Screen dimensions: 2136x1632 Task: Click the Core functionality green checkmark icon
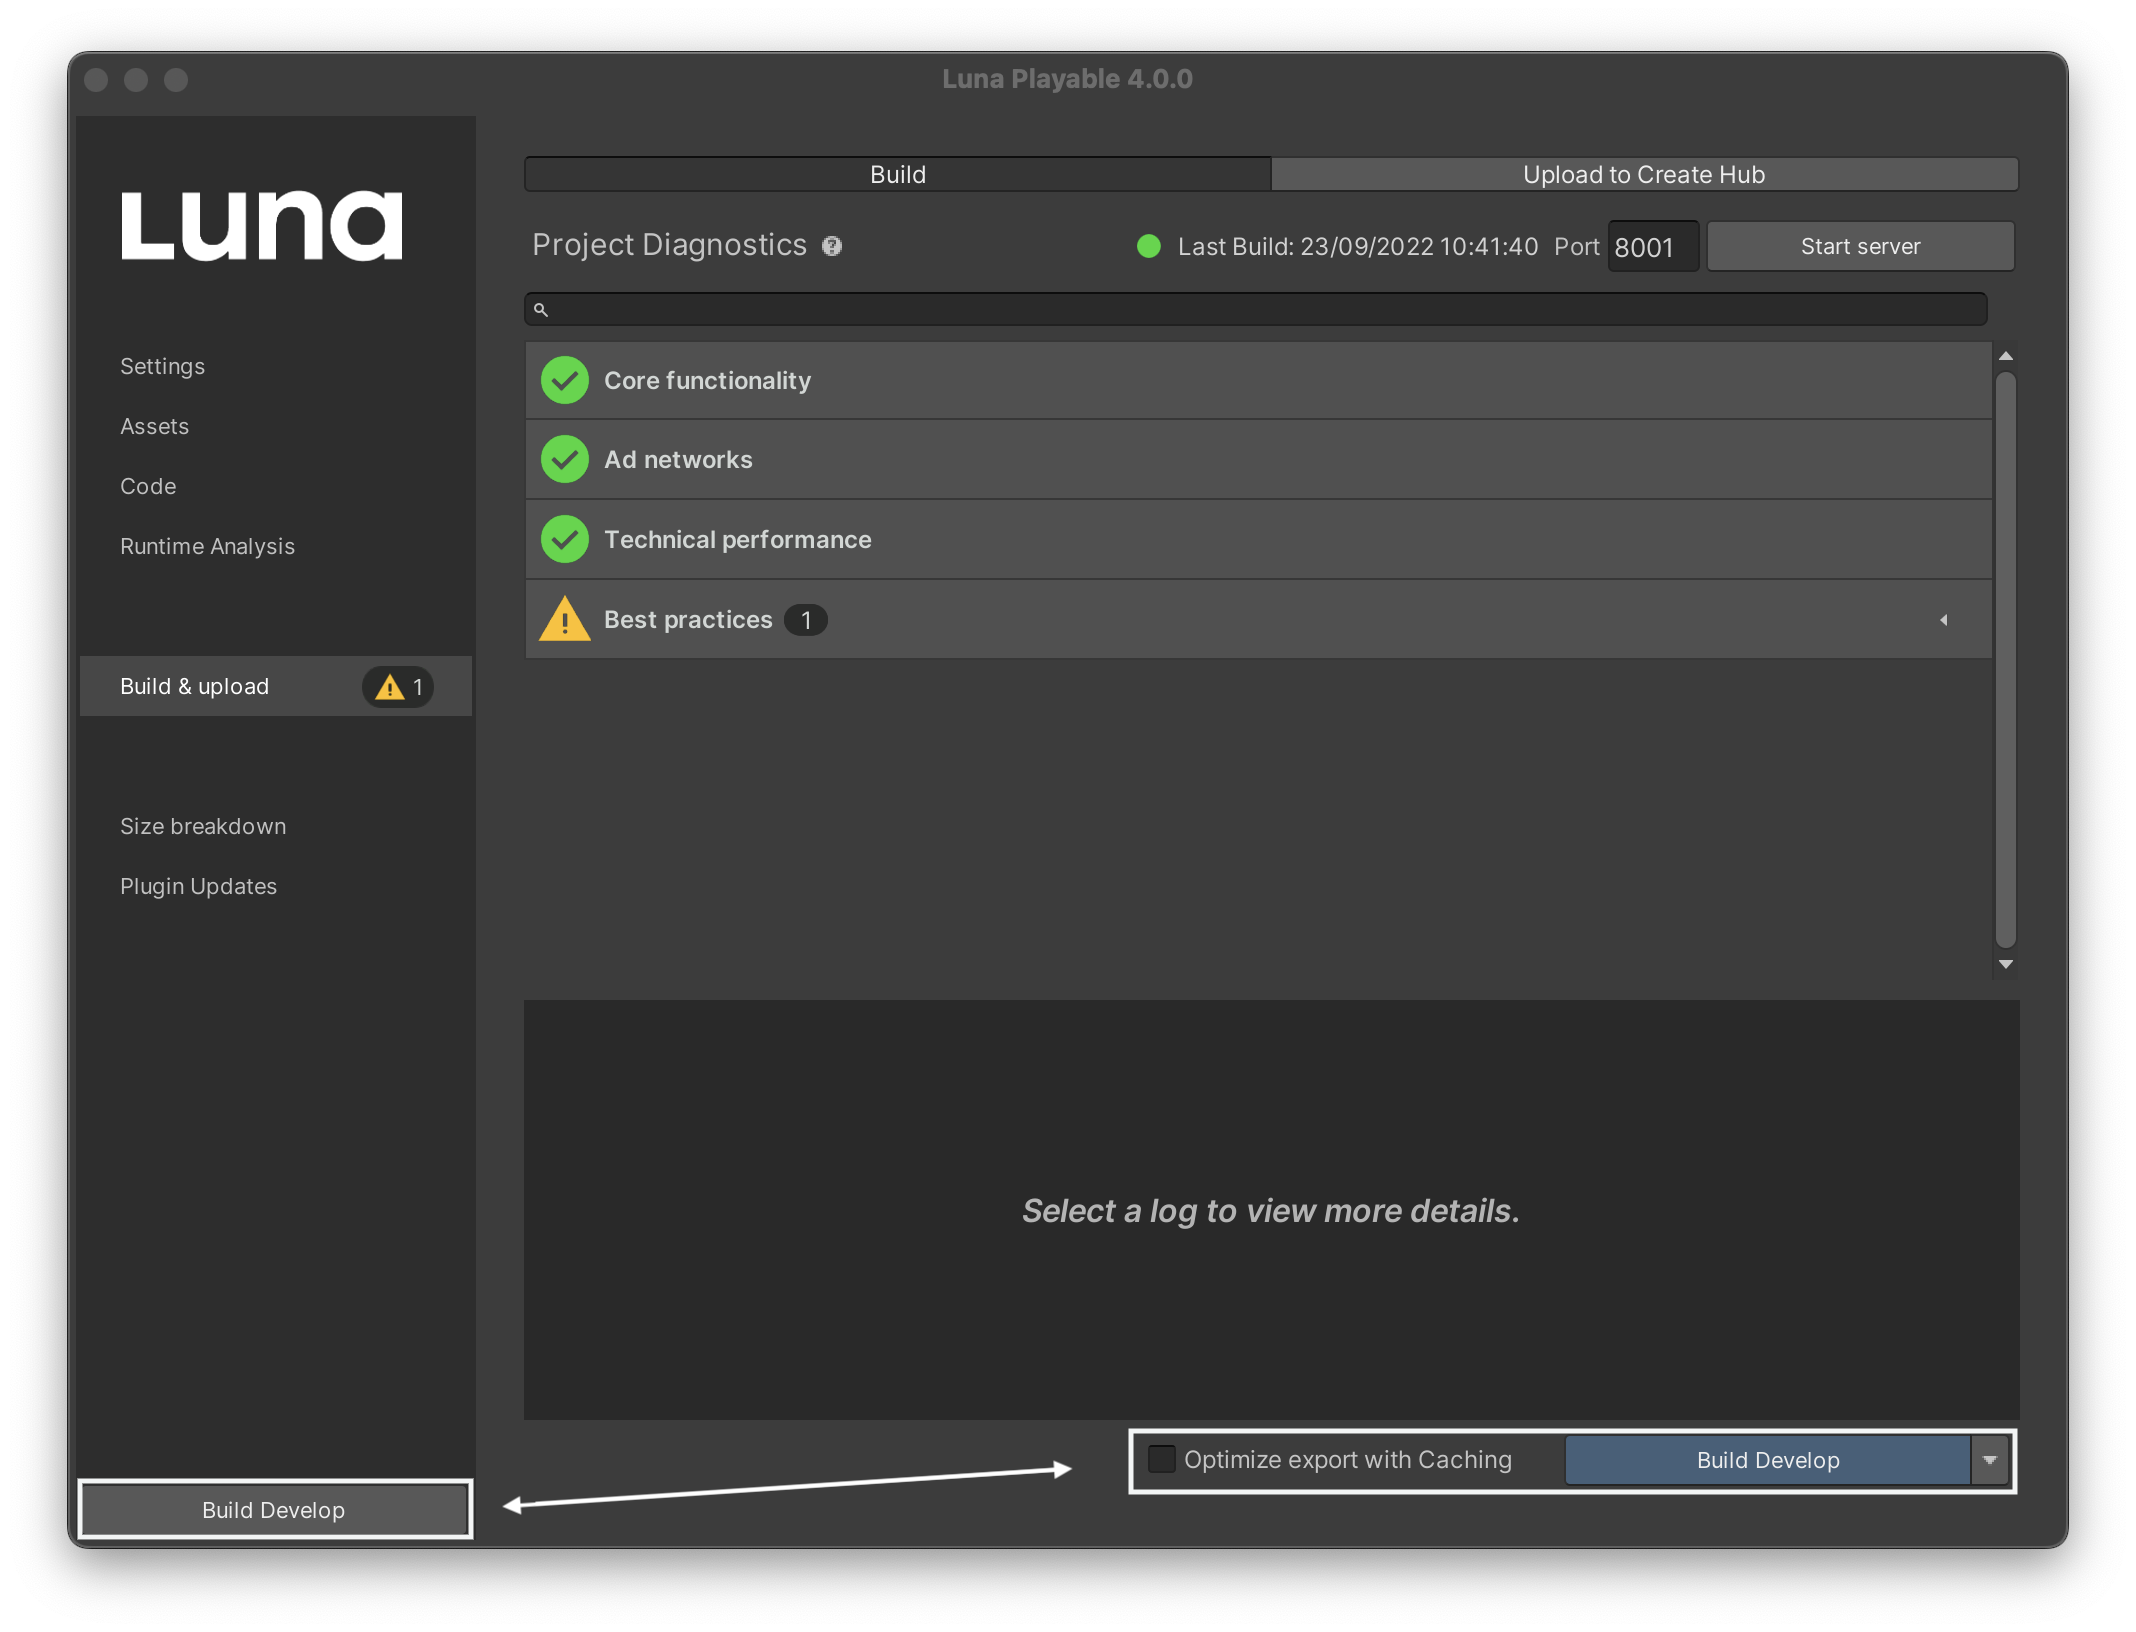point(565,380)
